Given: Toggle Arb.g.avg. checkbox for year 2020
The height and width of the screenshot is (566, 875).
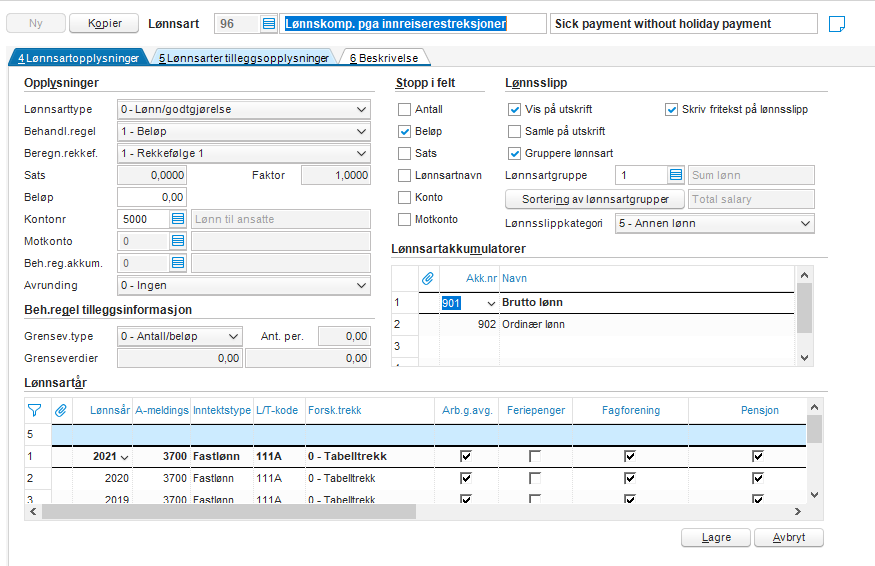Looking at the screenshot, I should click(465, 478).
